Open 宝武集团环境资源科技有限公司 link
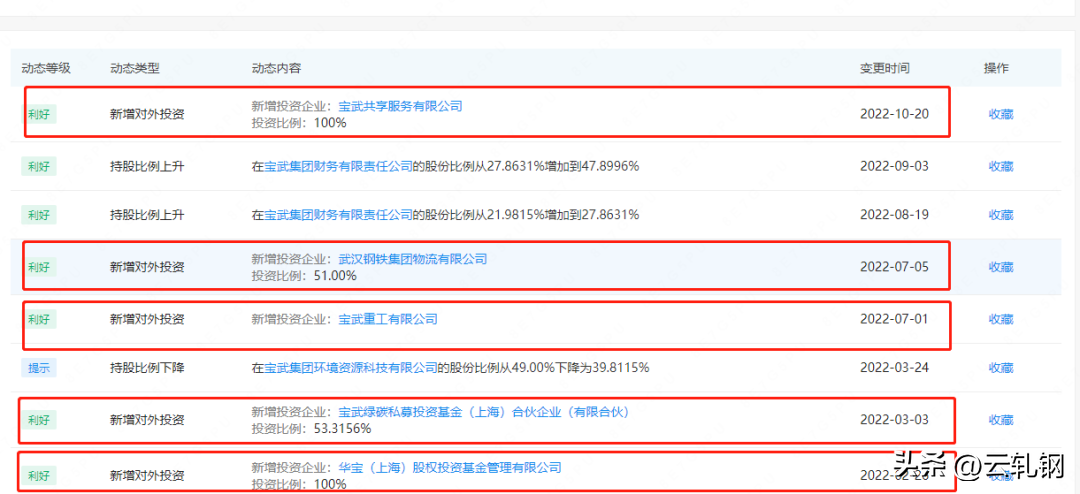This screenshot has width=1080, height=494. point(351,368)
